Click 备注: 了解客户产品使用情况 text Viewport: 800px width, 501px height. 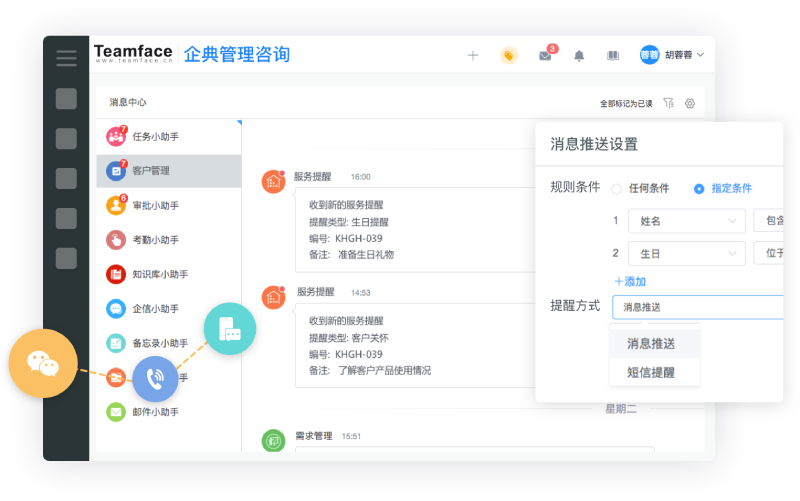(x=370, y=370)
